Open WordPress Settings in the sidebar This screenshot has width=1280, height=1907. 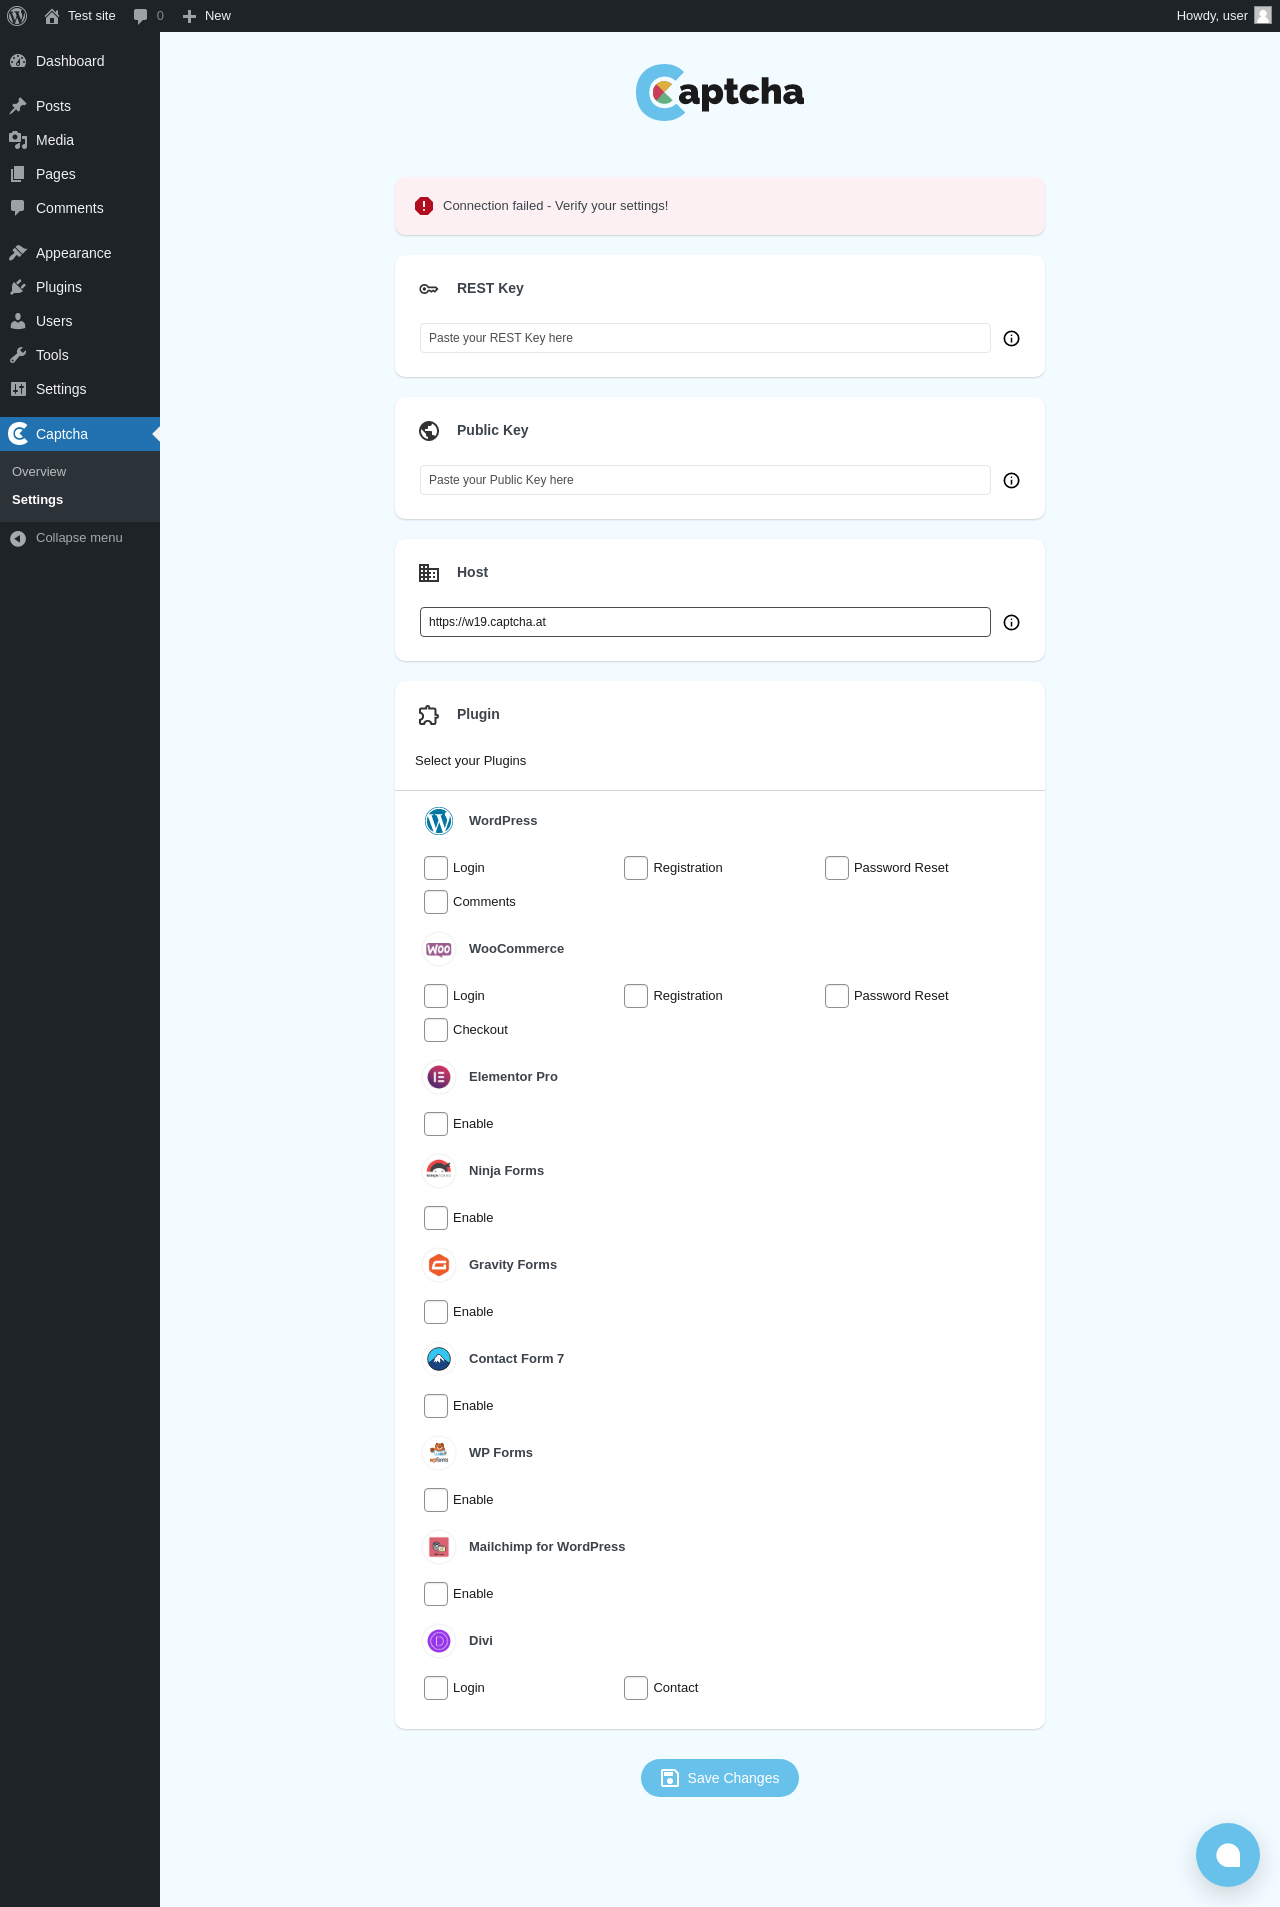[x=80, y=389]
